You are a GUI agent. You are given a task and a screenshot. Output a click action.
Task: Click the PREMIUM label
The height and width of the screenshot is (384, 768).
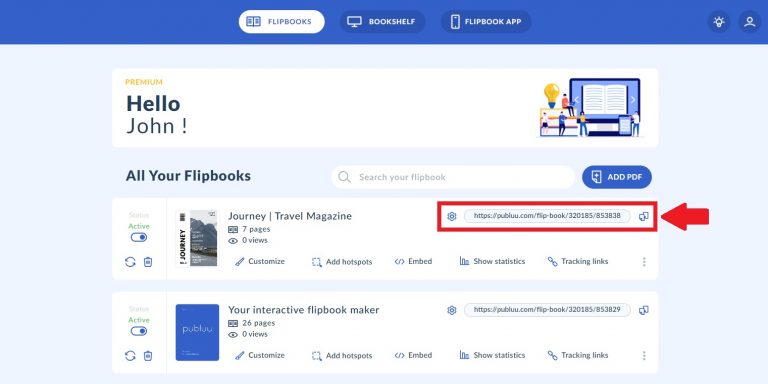tap(144, 82)
